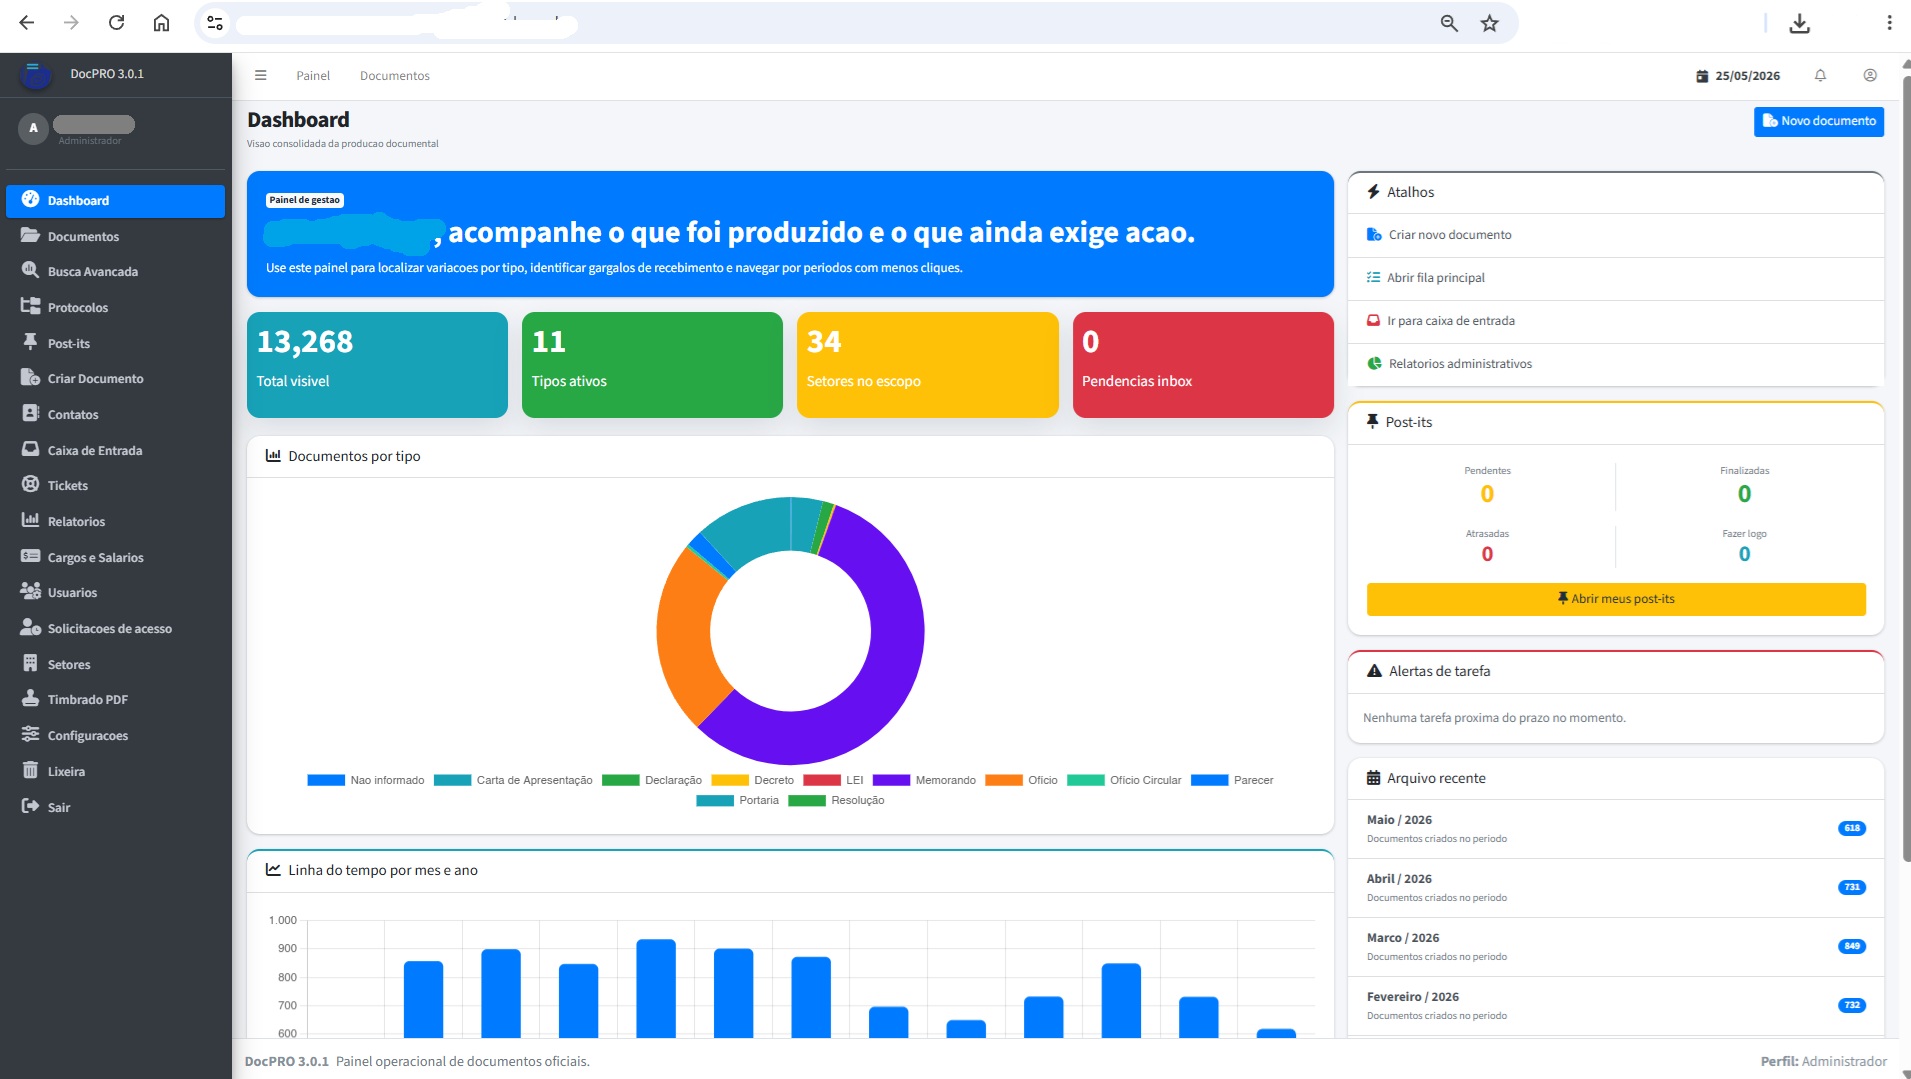Open Protocolos icon in sidebar
1911x1079 pixels.
(30, 306)
